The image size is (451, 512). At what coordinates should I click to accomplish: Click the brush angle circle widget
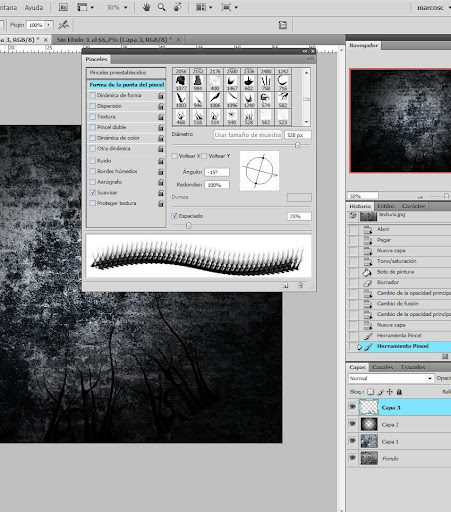[x=259, y=171]
